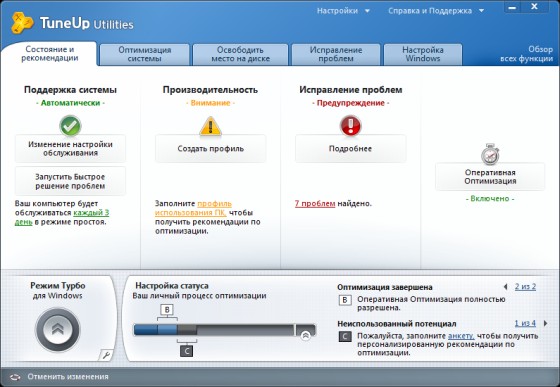The width and height of the screenshot is (560, 387).
Task: Go to next tip arrow beside 1 из 4
Action: [545, 323]
